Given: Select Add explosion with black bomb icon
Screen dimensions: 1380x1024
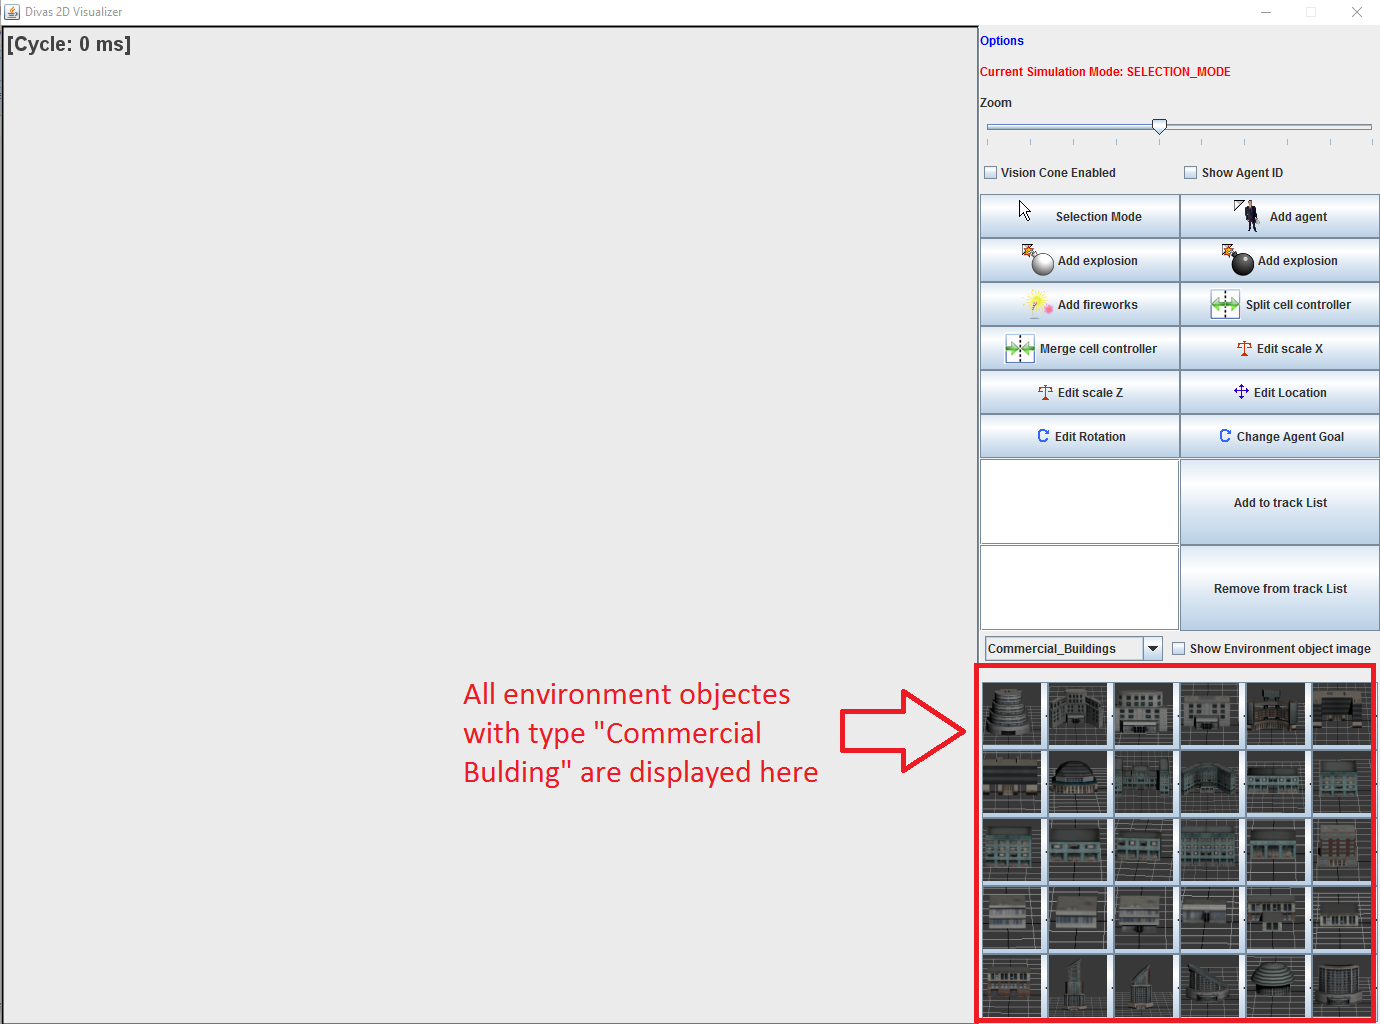Looking at the screenshot, I should click(1280, 260).
